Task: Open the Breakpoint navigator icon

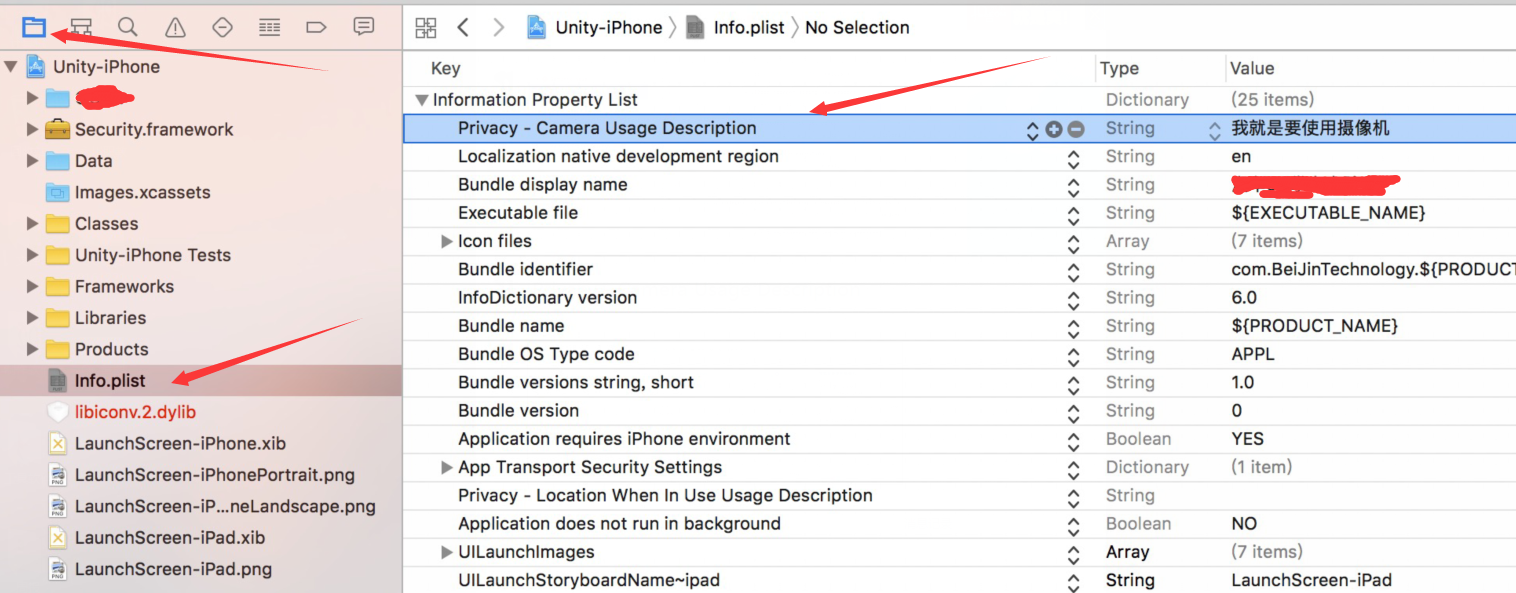Action: (x=316, y=27)
